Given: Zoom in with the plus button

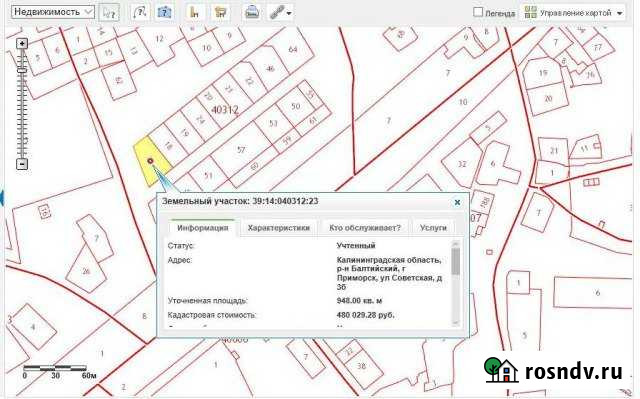Looking at the screenshot, I should (22, 43).
